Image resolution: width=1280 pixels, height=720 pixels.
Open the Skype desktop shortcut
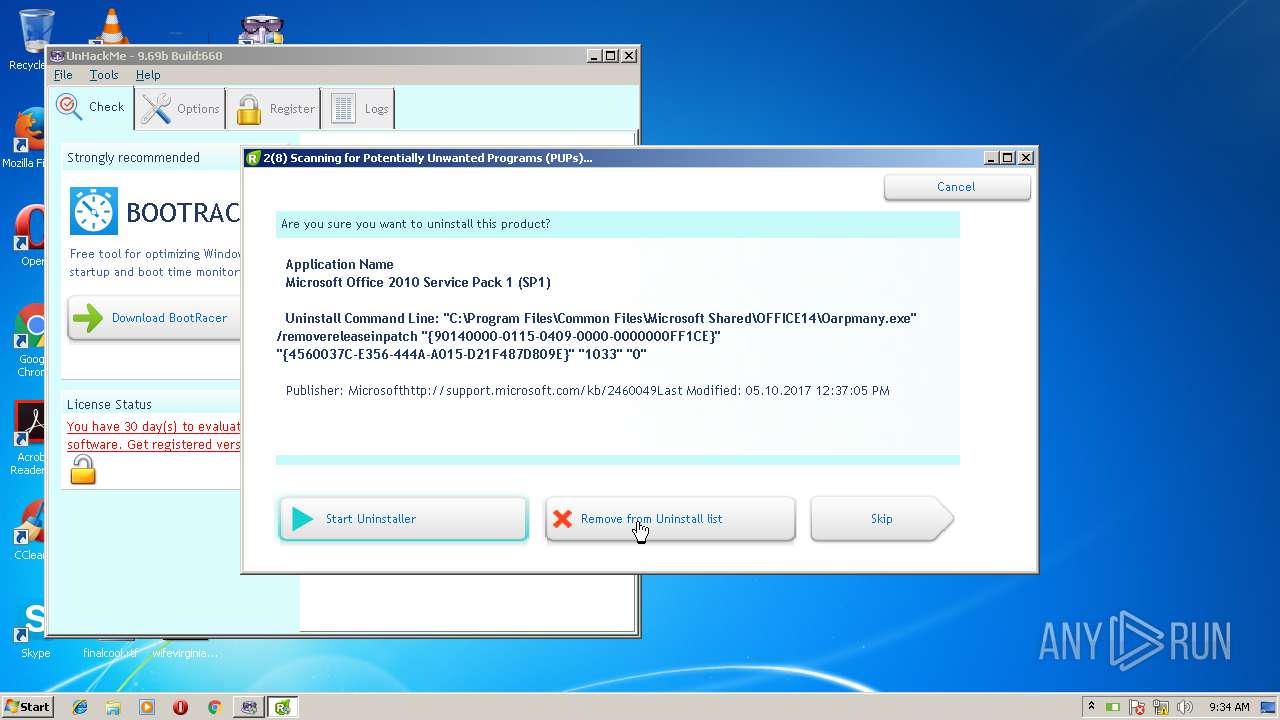click(34, 630)
